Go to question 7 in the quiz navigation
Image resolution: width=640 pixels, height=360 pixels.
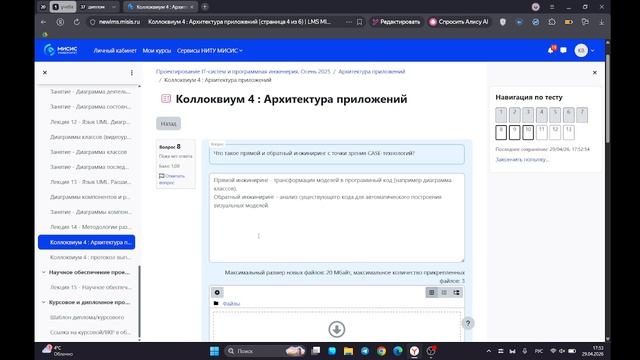pos(582,115)
